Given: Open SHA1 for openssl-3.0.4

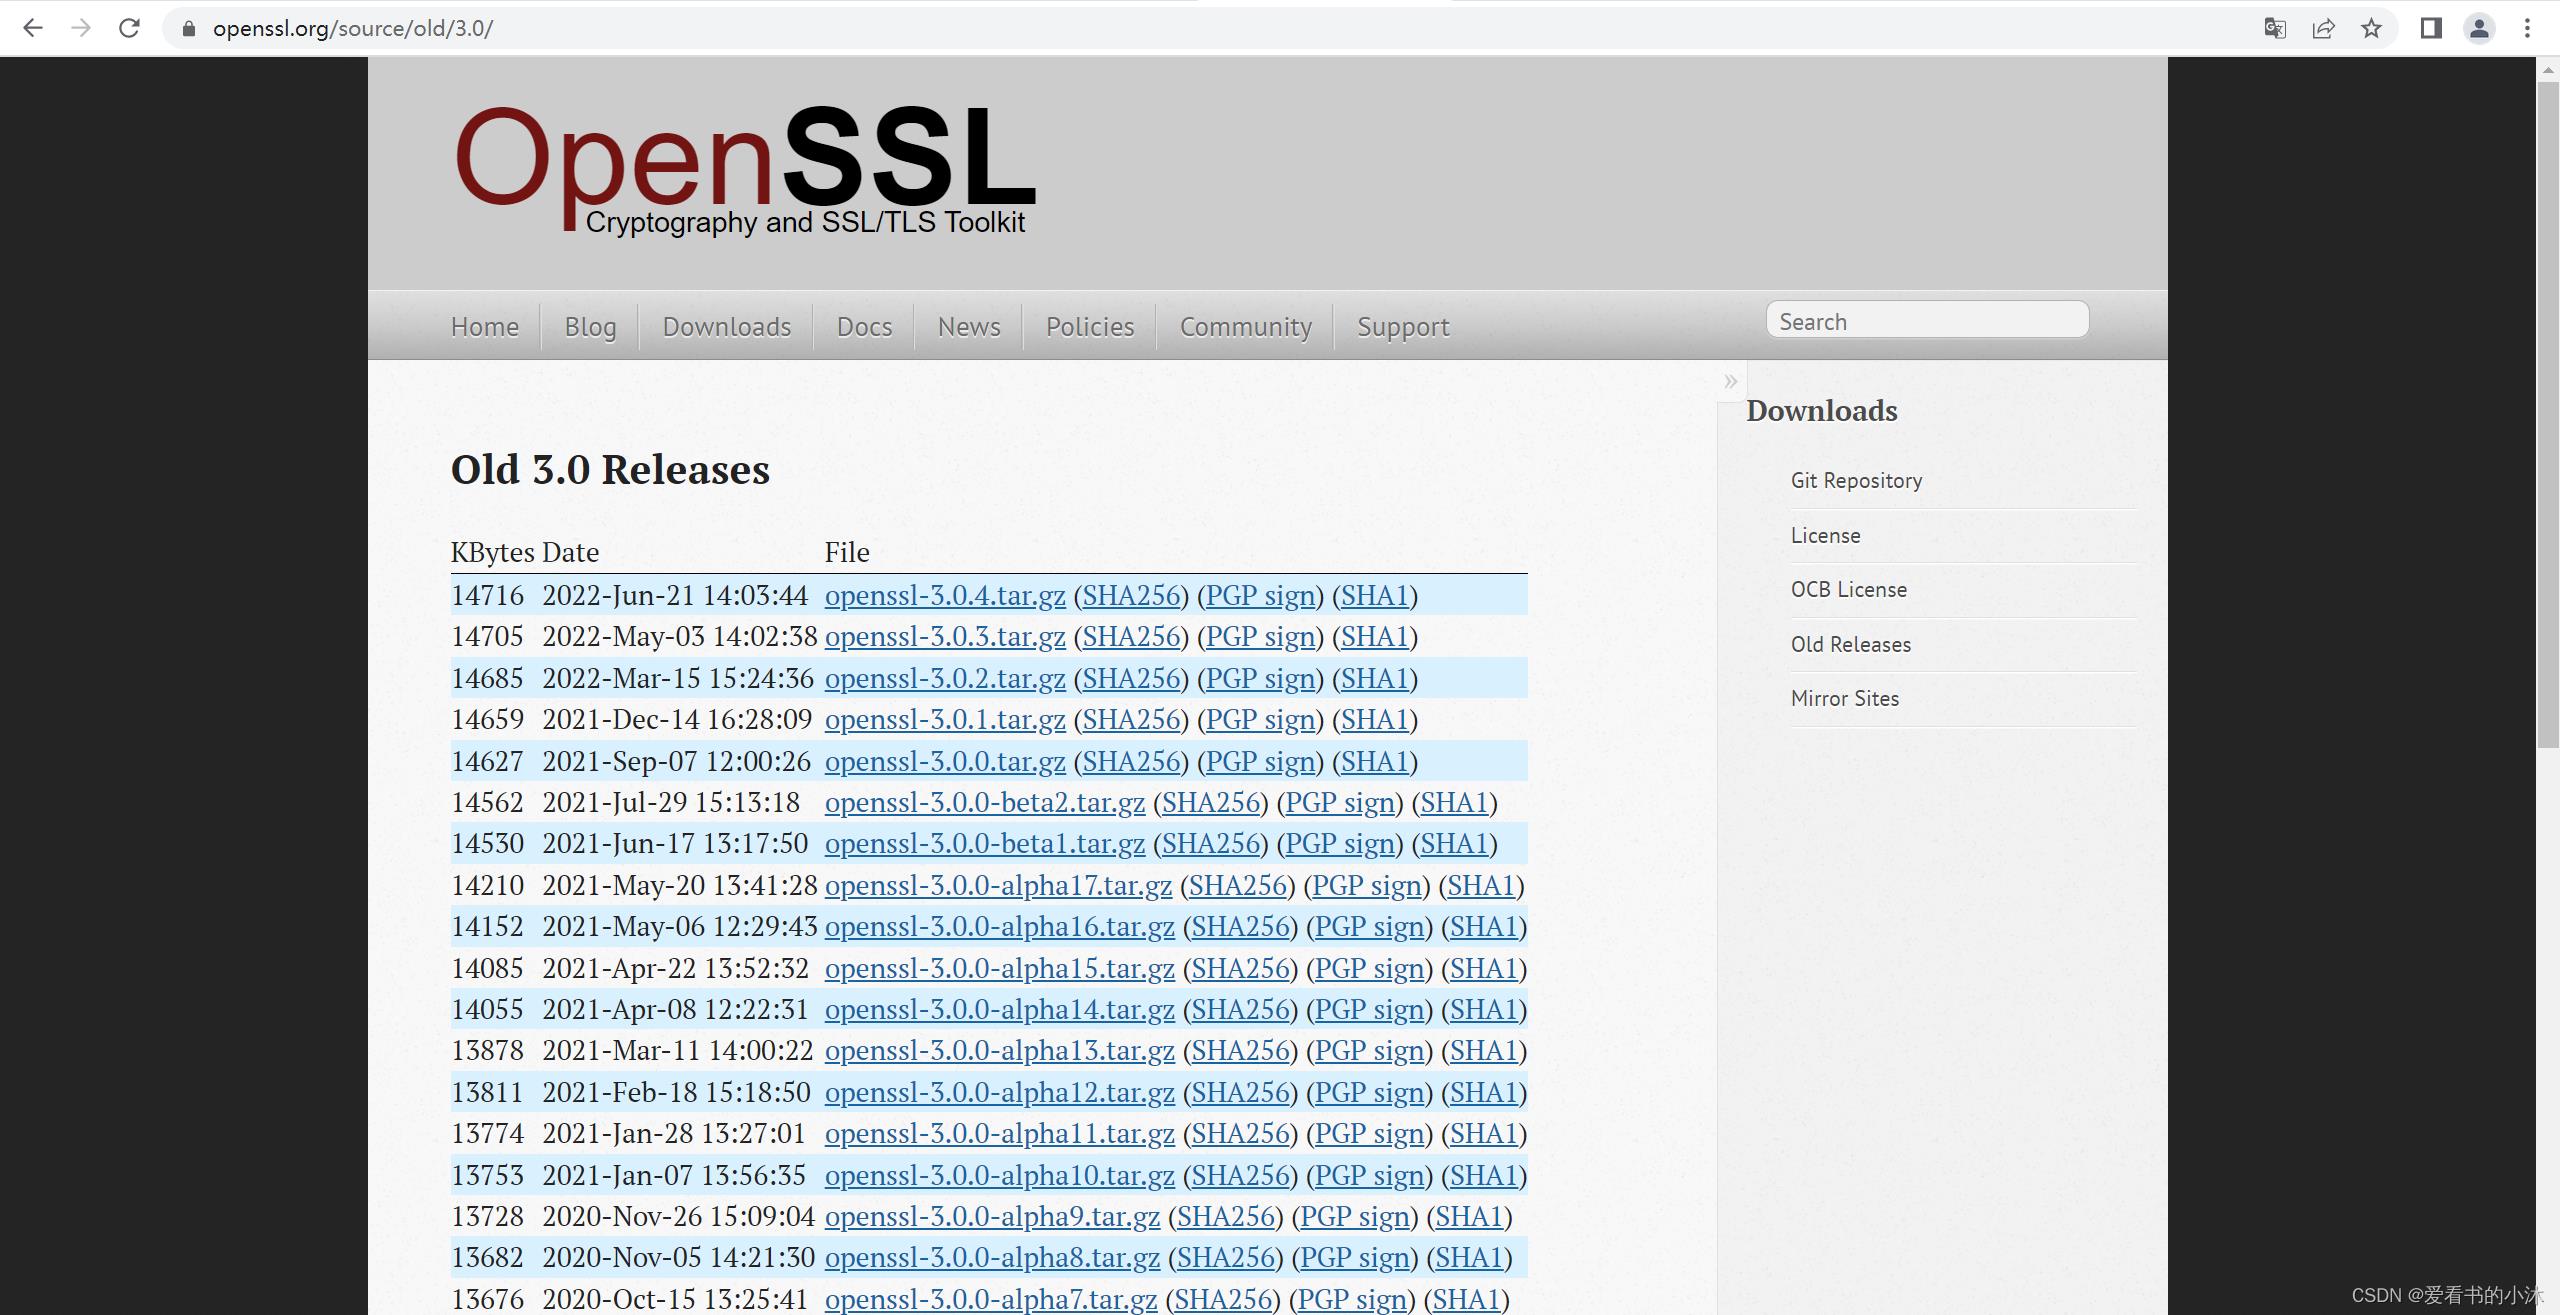Looking at the screenshot, I should 1375,595.
